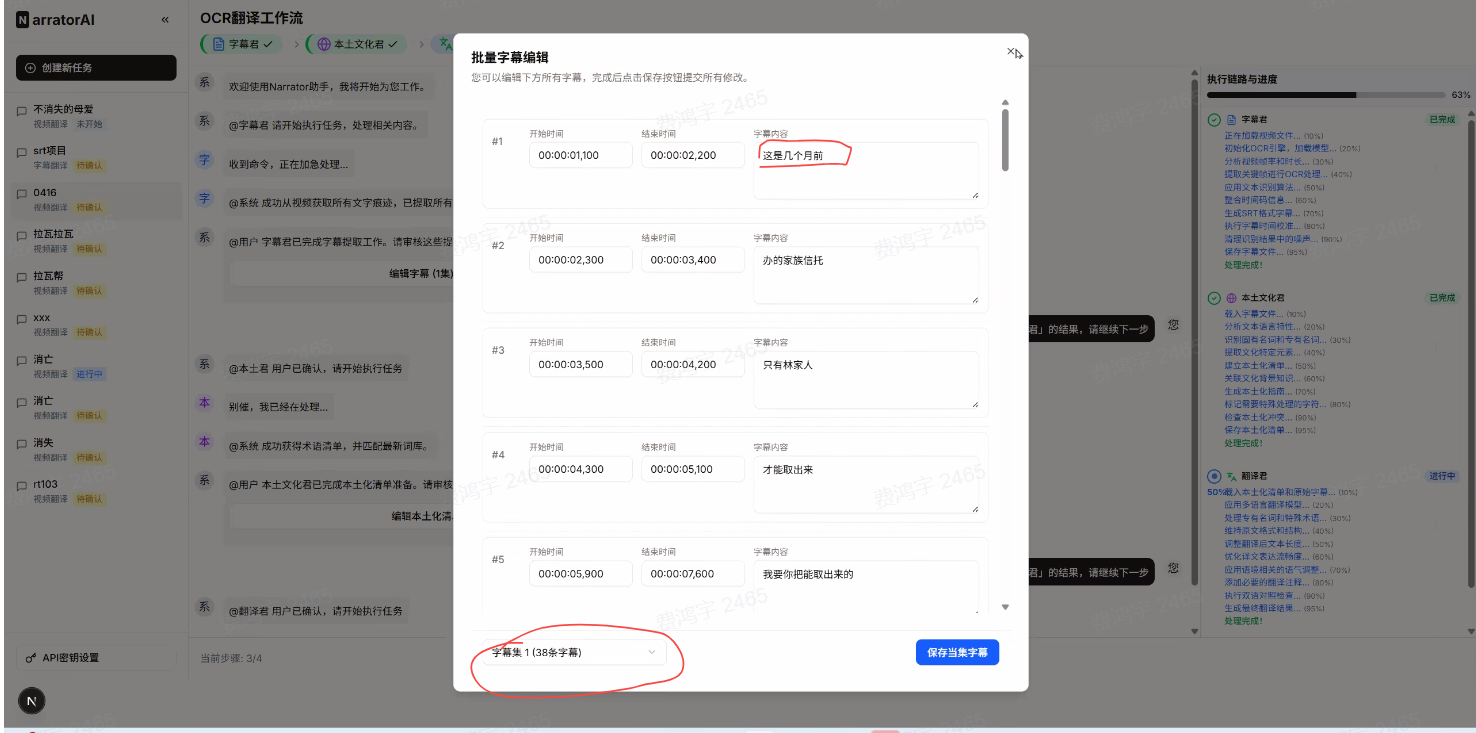The image size is (1476, 733).
Task: Click the start time field 00:00:05,900
Action: [581, 574]
